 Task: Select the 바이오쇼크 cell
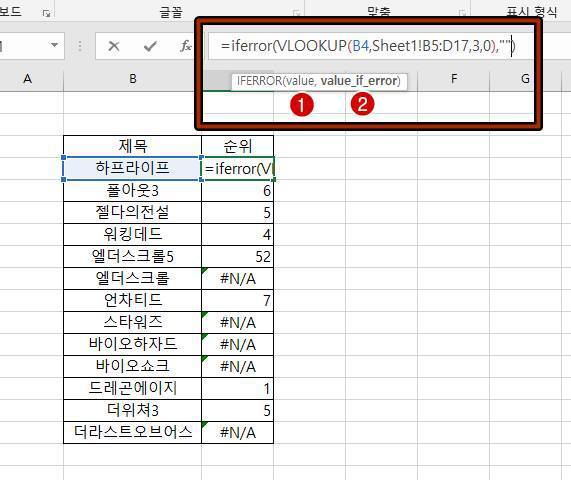coord(133,366)
